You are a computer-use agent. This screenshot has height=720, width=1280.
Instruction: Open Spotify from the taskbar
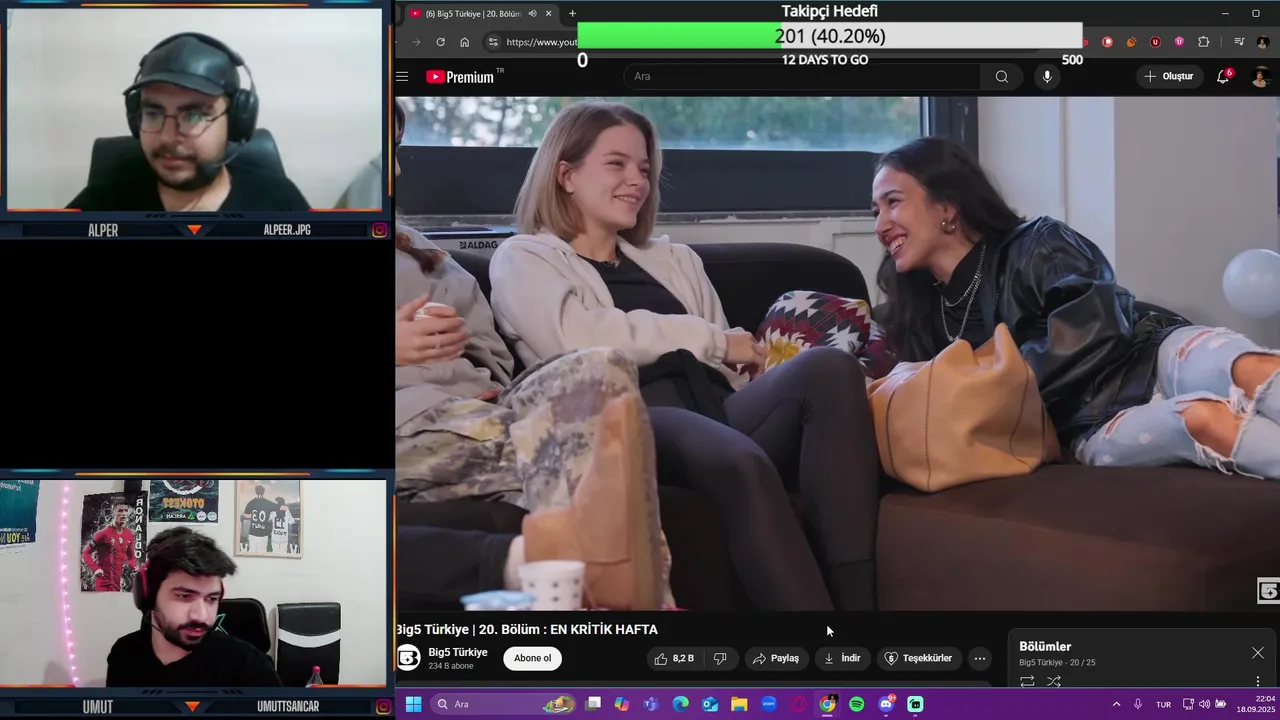(x=857, y=704)
